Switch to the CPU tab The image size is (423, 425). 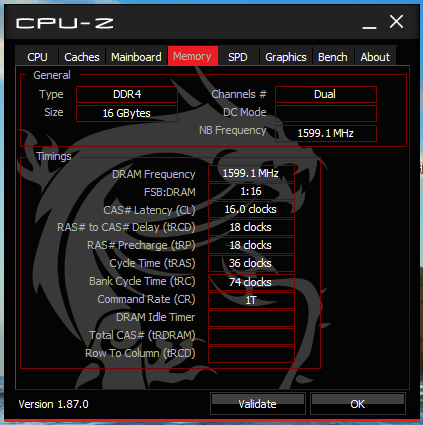(x=37, y=56)
